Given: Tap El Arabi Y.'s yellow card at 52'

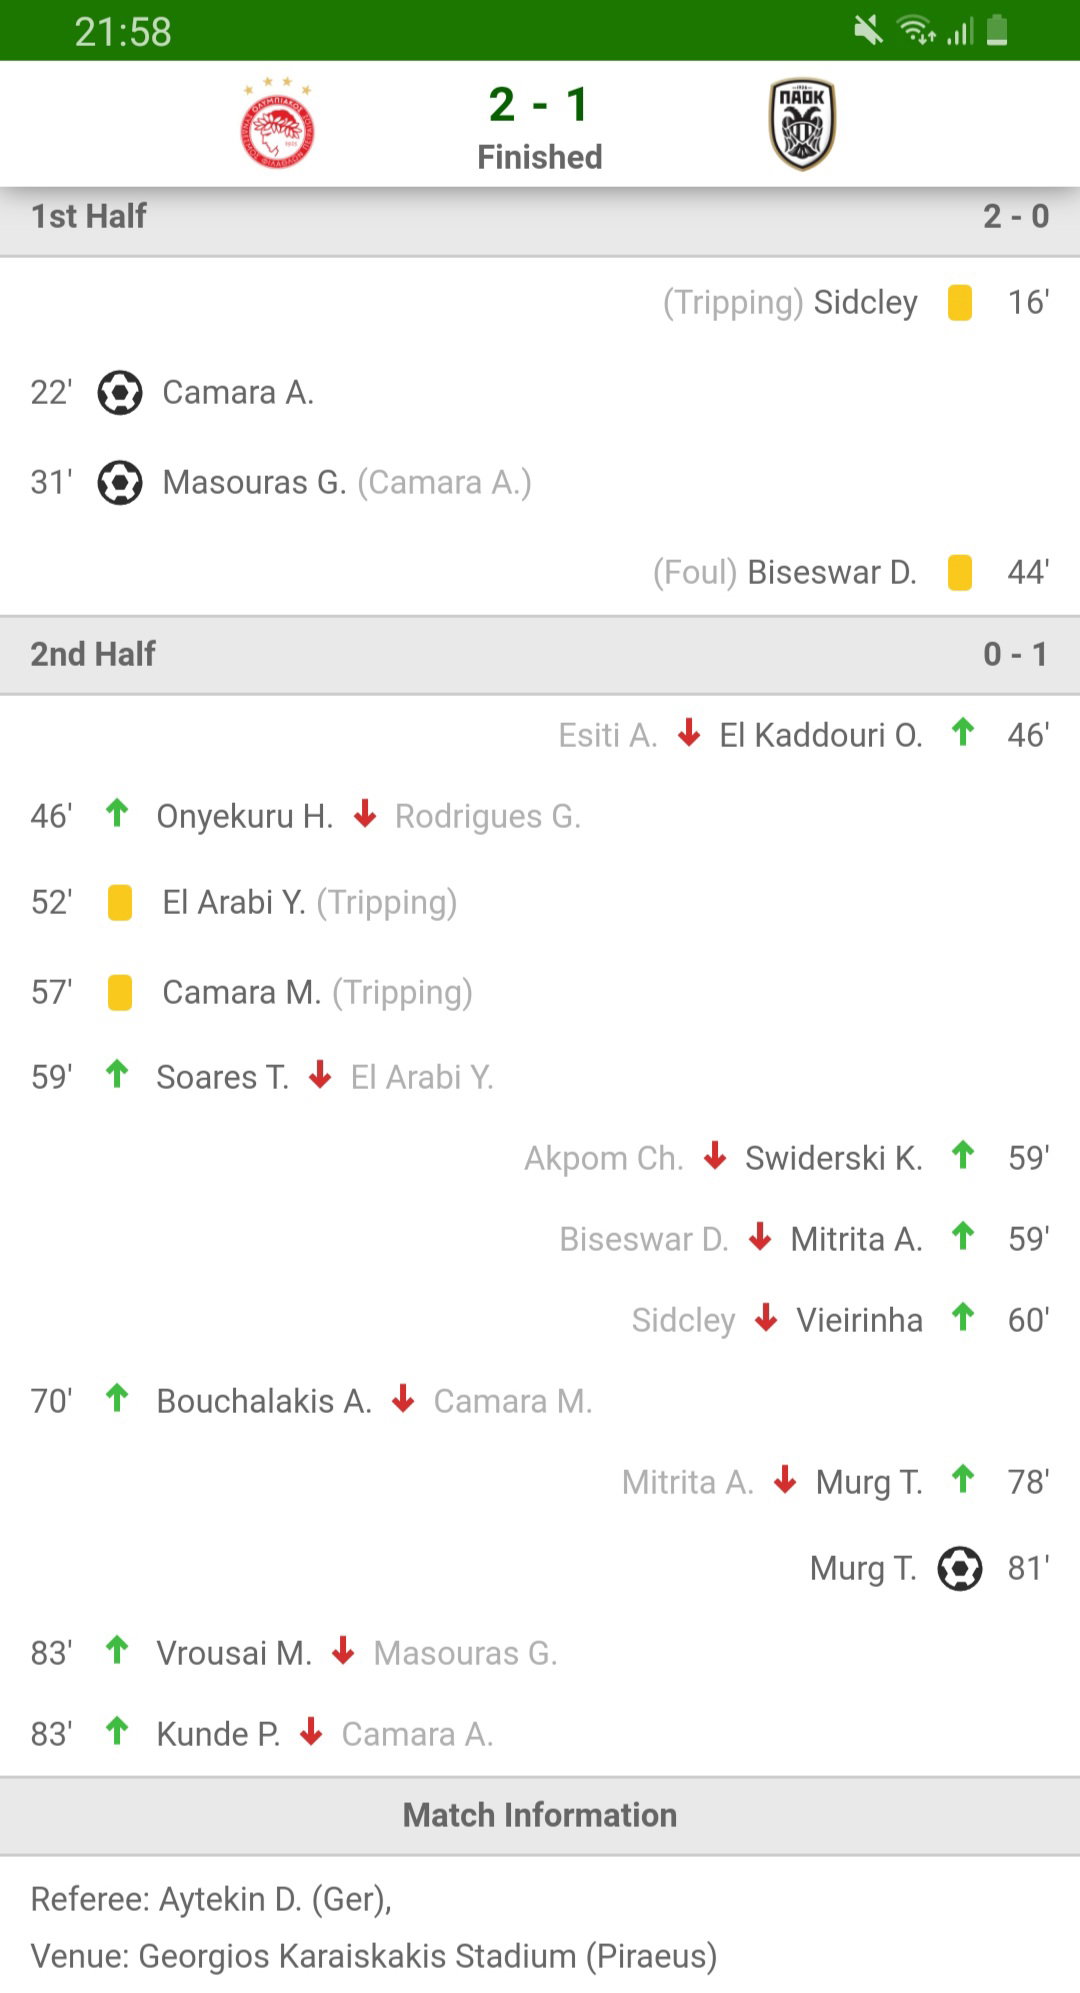Looking at the screenshot, I should coord(120,902).
